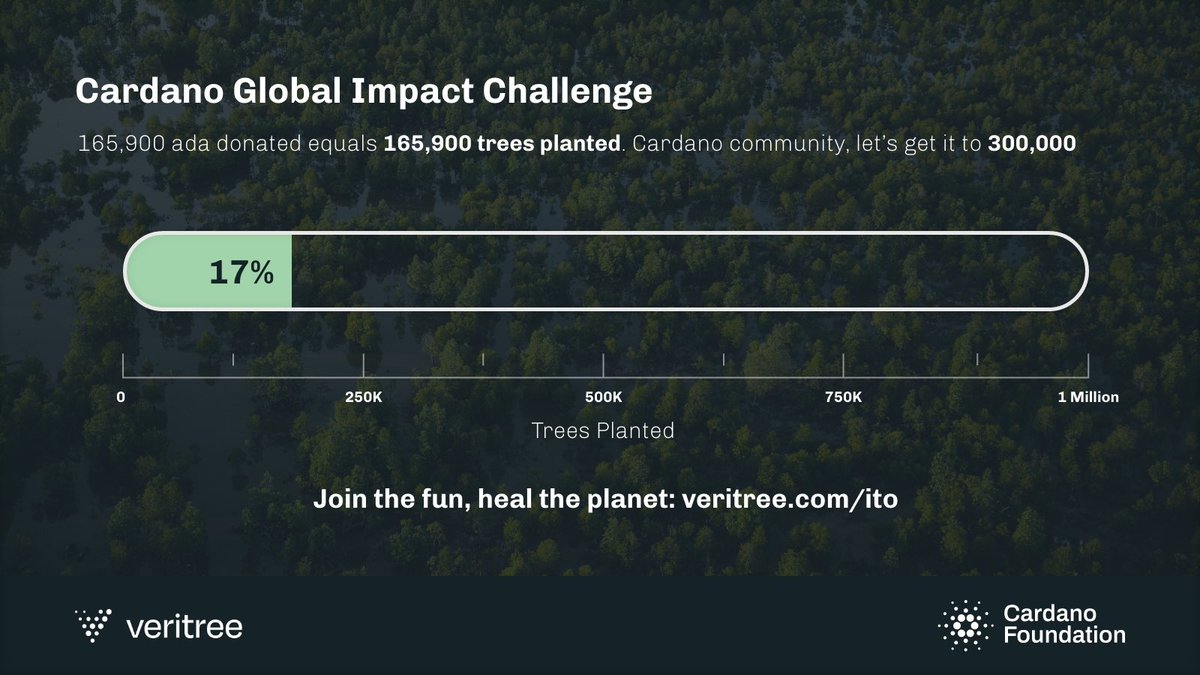Click the Trees Planted axis caption
The image size is (1200, 675).
pyautogui.click(x=603, y=431)
